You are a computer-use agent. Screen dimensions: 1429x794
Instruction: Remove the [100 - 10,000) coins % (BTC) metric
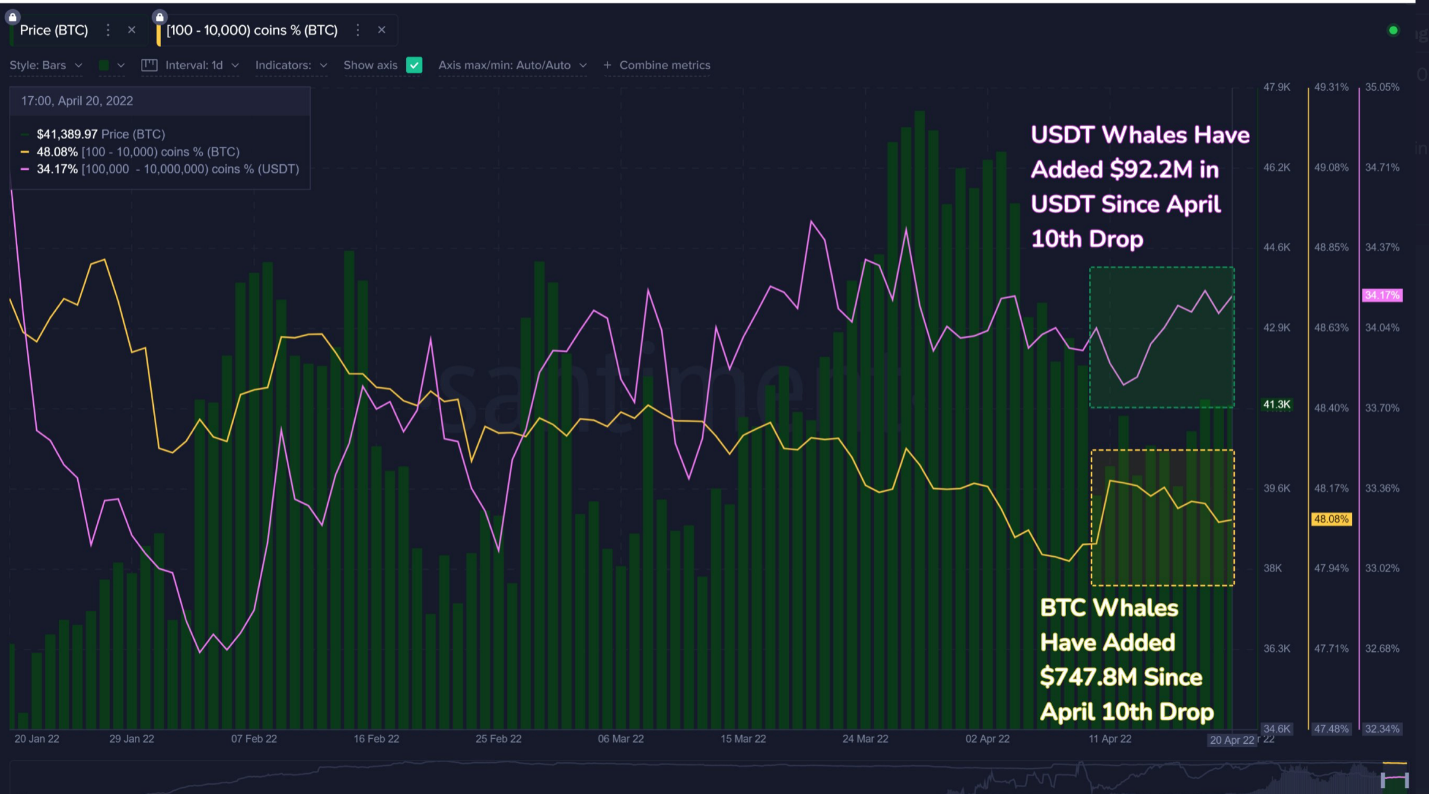pyautogui.click(x=381, y=30)
